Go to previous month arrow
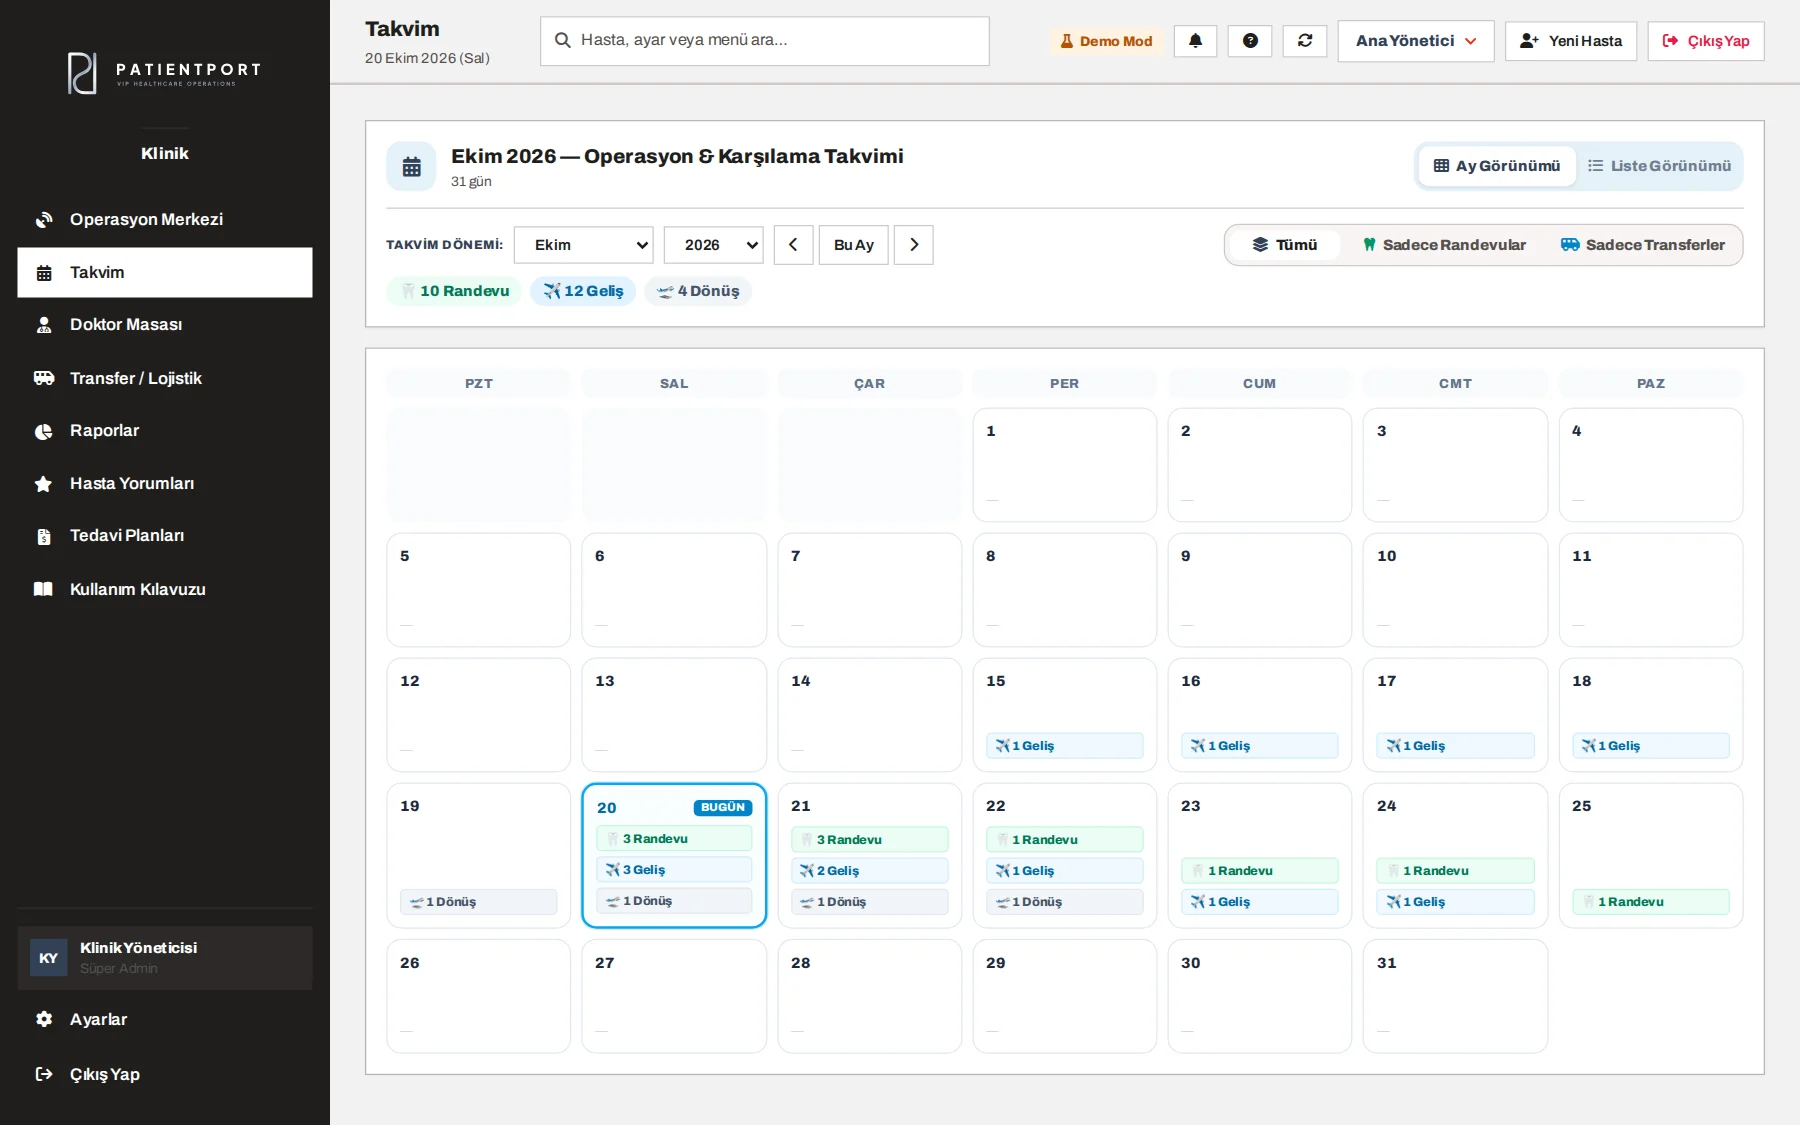Viewport: 1800px width, 1125px height. click(x=793, y=245)
